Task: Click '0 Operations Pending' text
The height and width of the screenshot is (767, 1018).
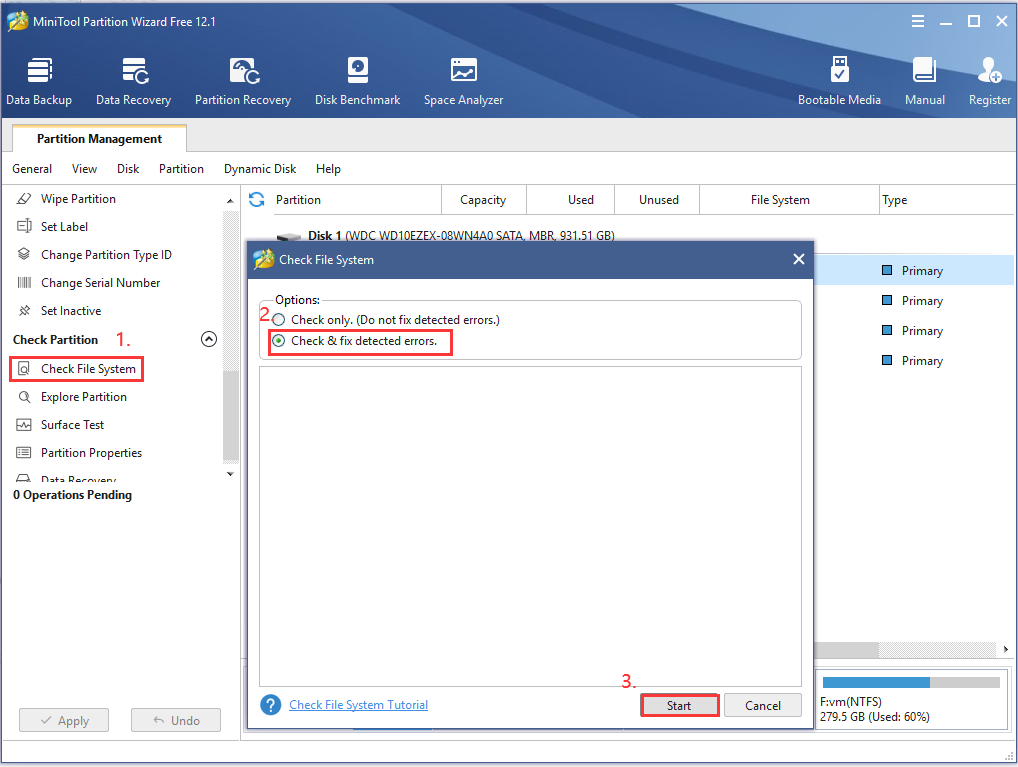Action: click(x=72, y=495)
